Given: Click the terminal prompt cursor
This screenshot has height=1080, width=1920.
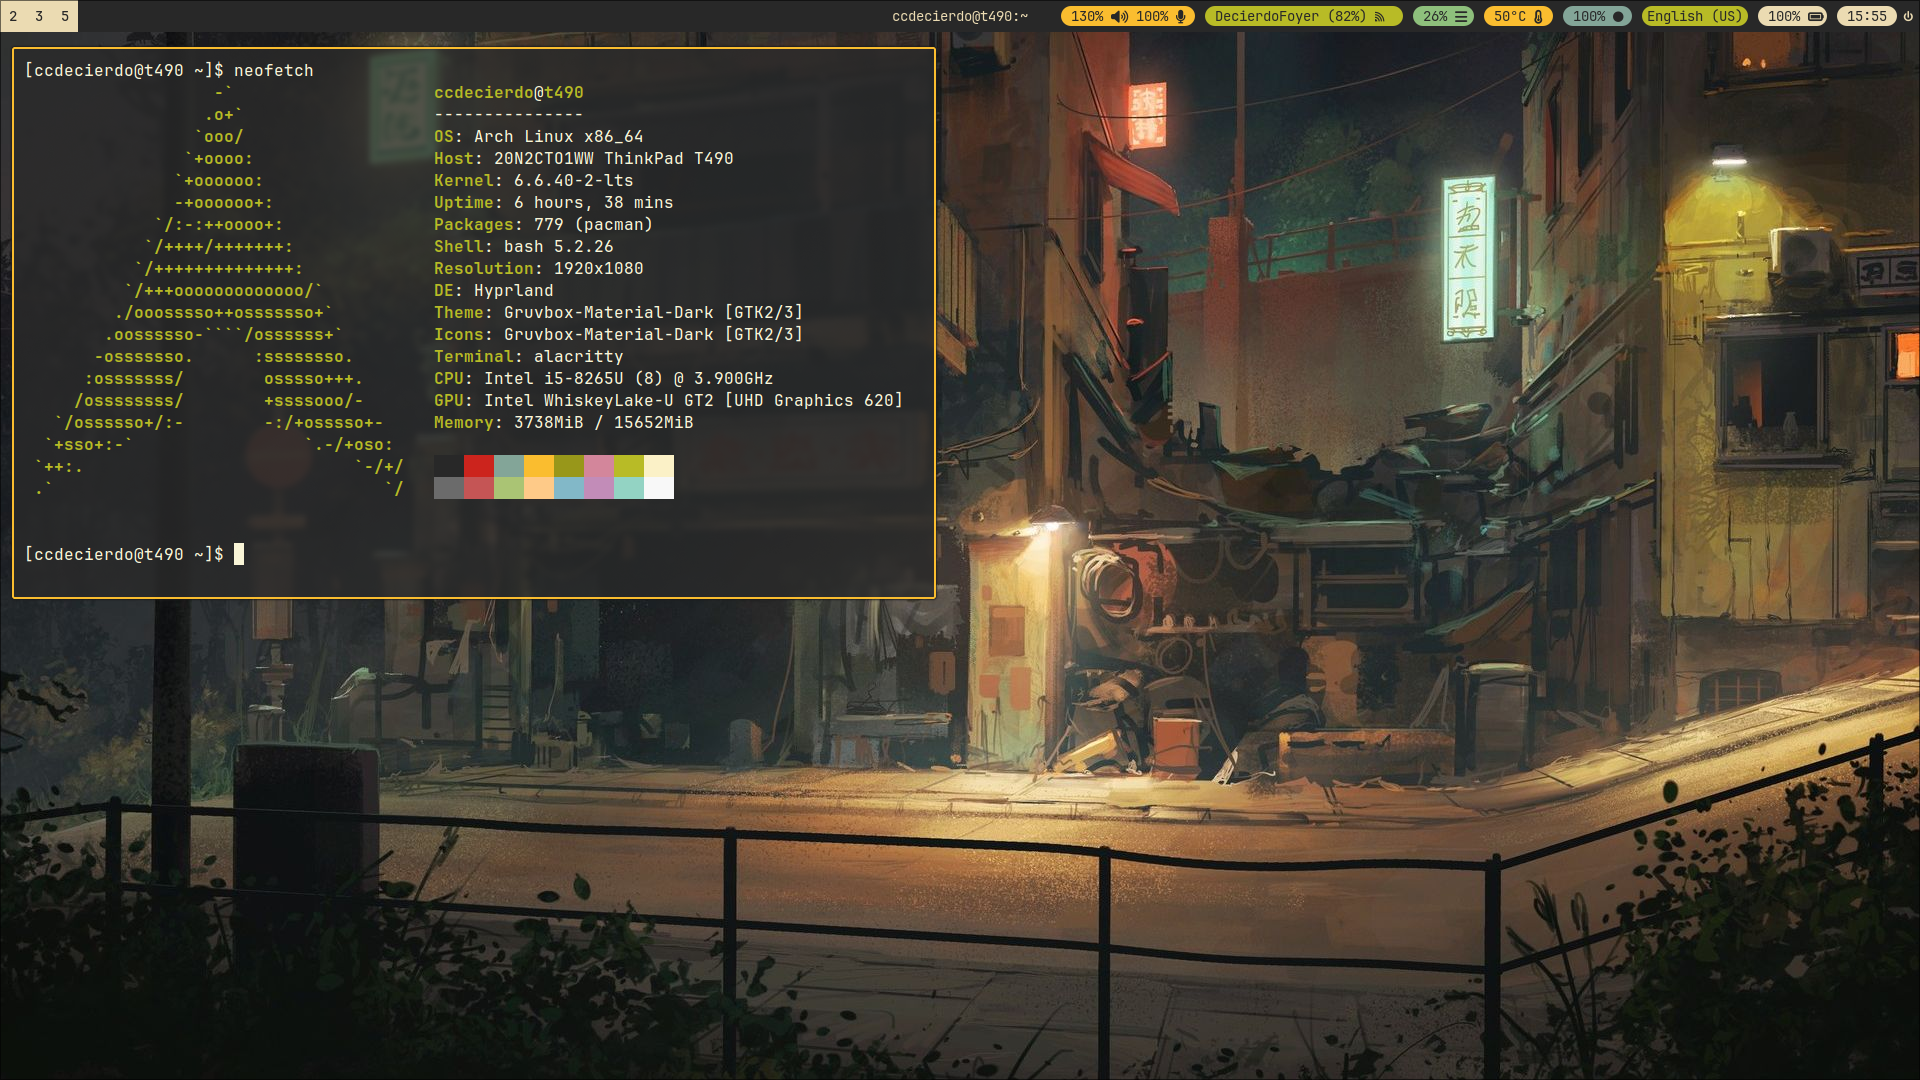Looking at the screenshot, I should coord(239,554).
